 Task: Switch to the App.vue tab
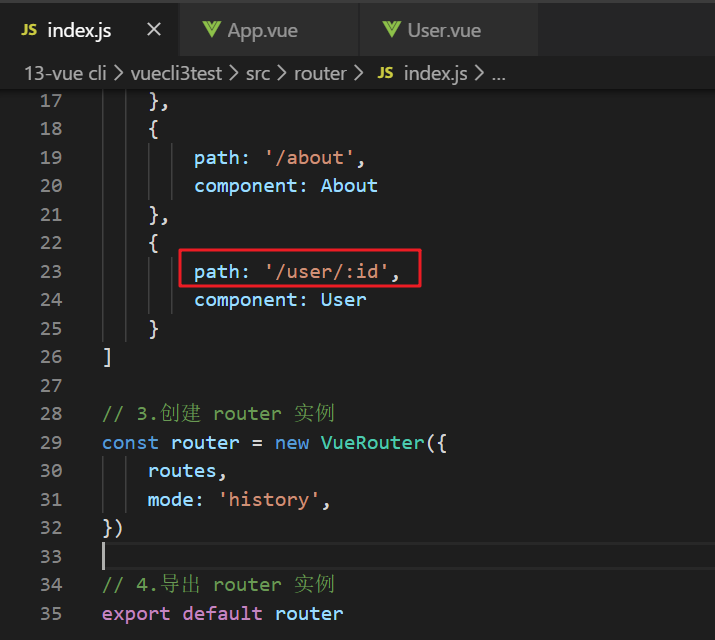[262, 30]
